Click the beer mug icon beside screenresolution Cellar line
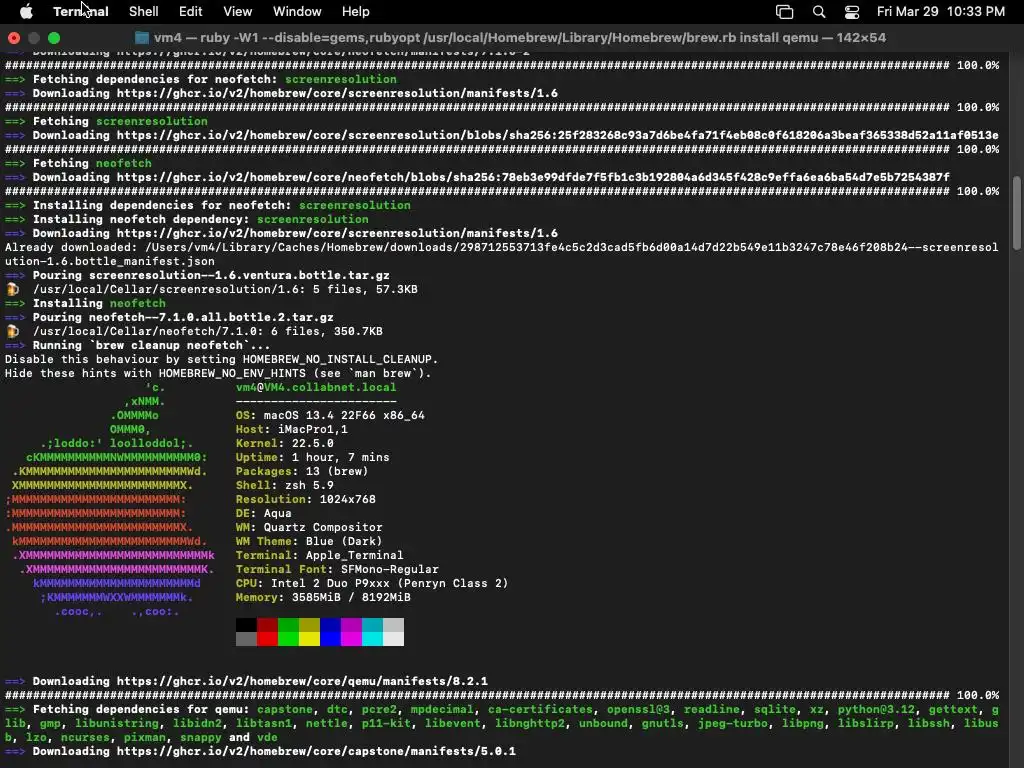1024x768 pixels. (x=12, y=289)
